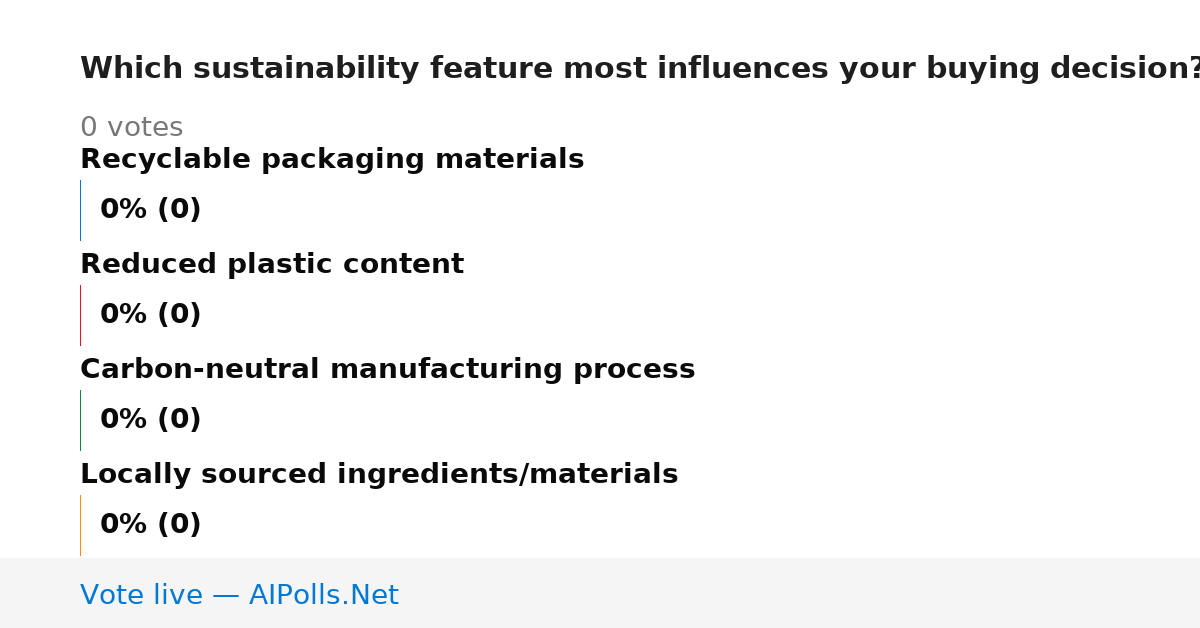
Task: Click the green bar under Carbon-neutral manufacturing
Action: [80, 420]
